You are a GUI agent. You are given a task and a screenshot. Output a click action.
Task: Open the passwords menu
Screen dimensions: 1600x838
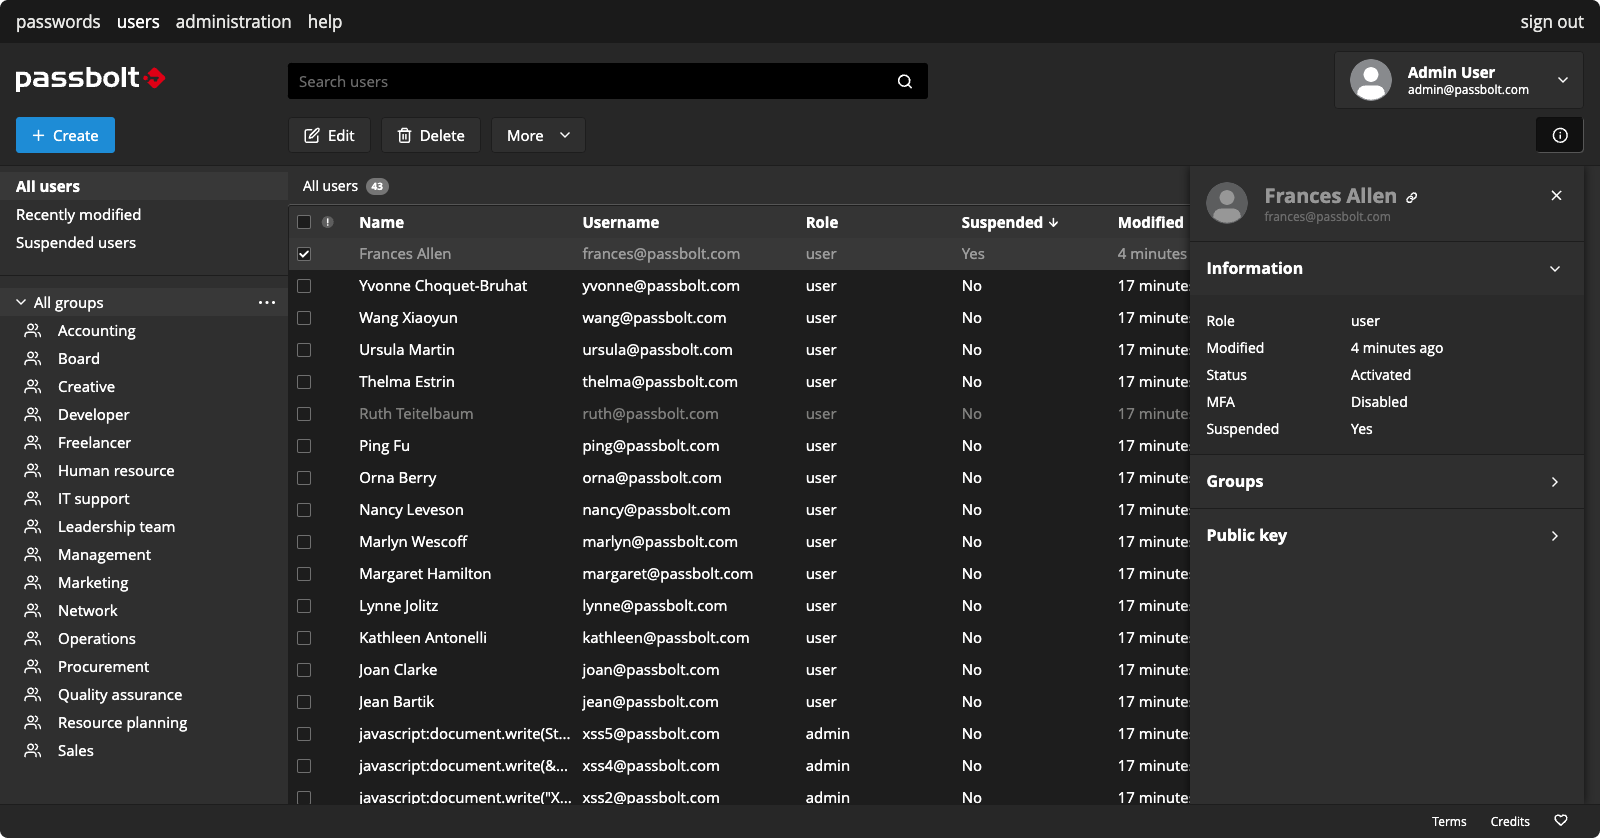(58, 21)
